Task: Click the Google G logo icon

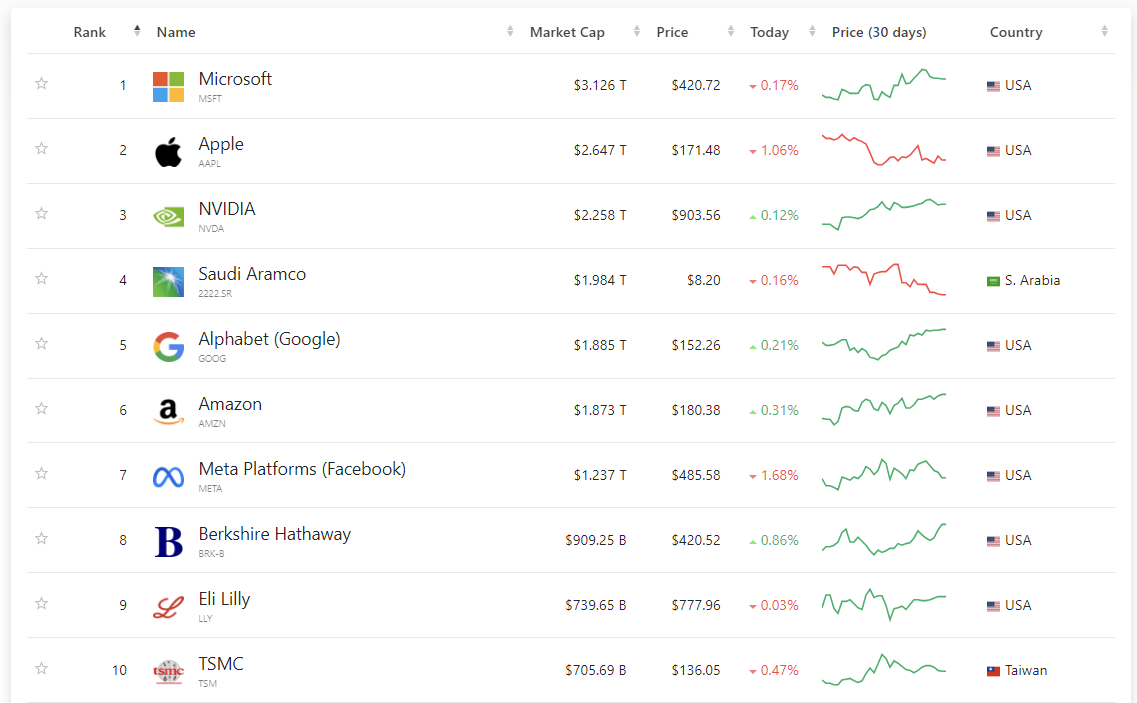Action: [x=168, y=347]
